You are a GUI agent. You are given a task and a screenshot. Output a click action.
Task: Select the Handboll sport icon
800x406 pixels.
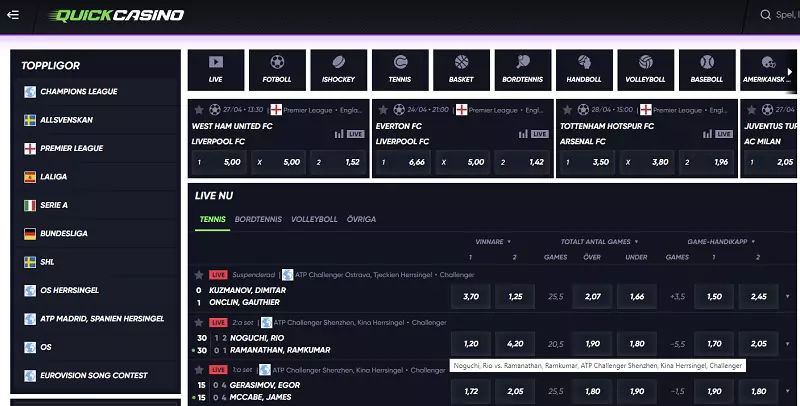[584, 68]
